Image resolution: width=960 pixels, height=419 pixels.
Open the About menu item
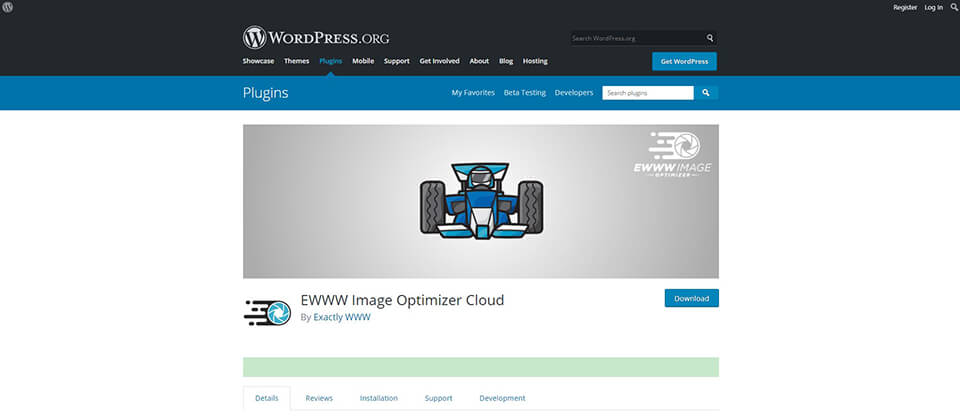(479, 61)
